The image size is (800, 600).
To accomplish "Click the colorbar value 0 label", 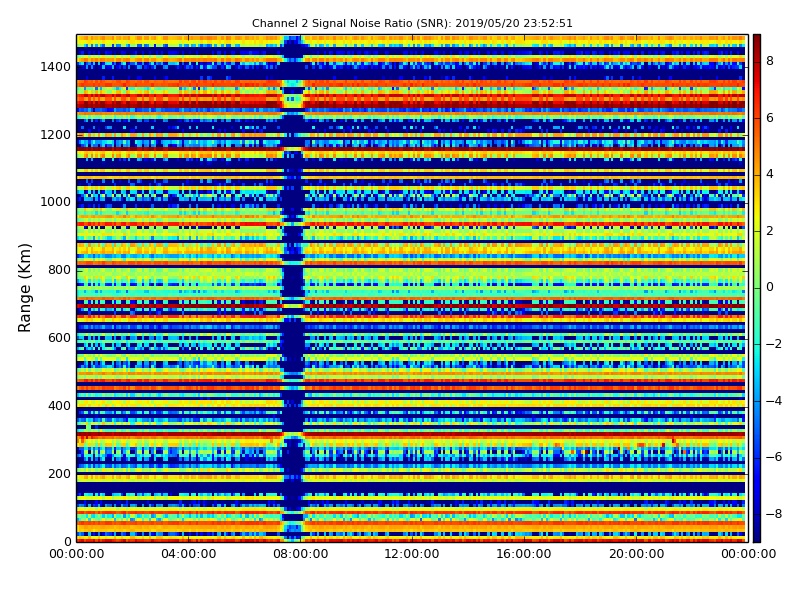I will pyautogui.click(x=770, y=287).
